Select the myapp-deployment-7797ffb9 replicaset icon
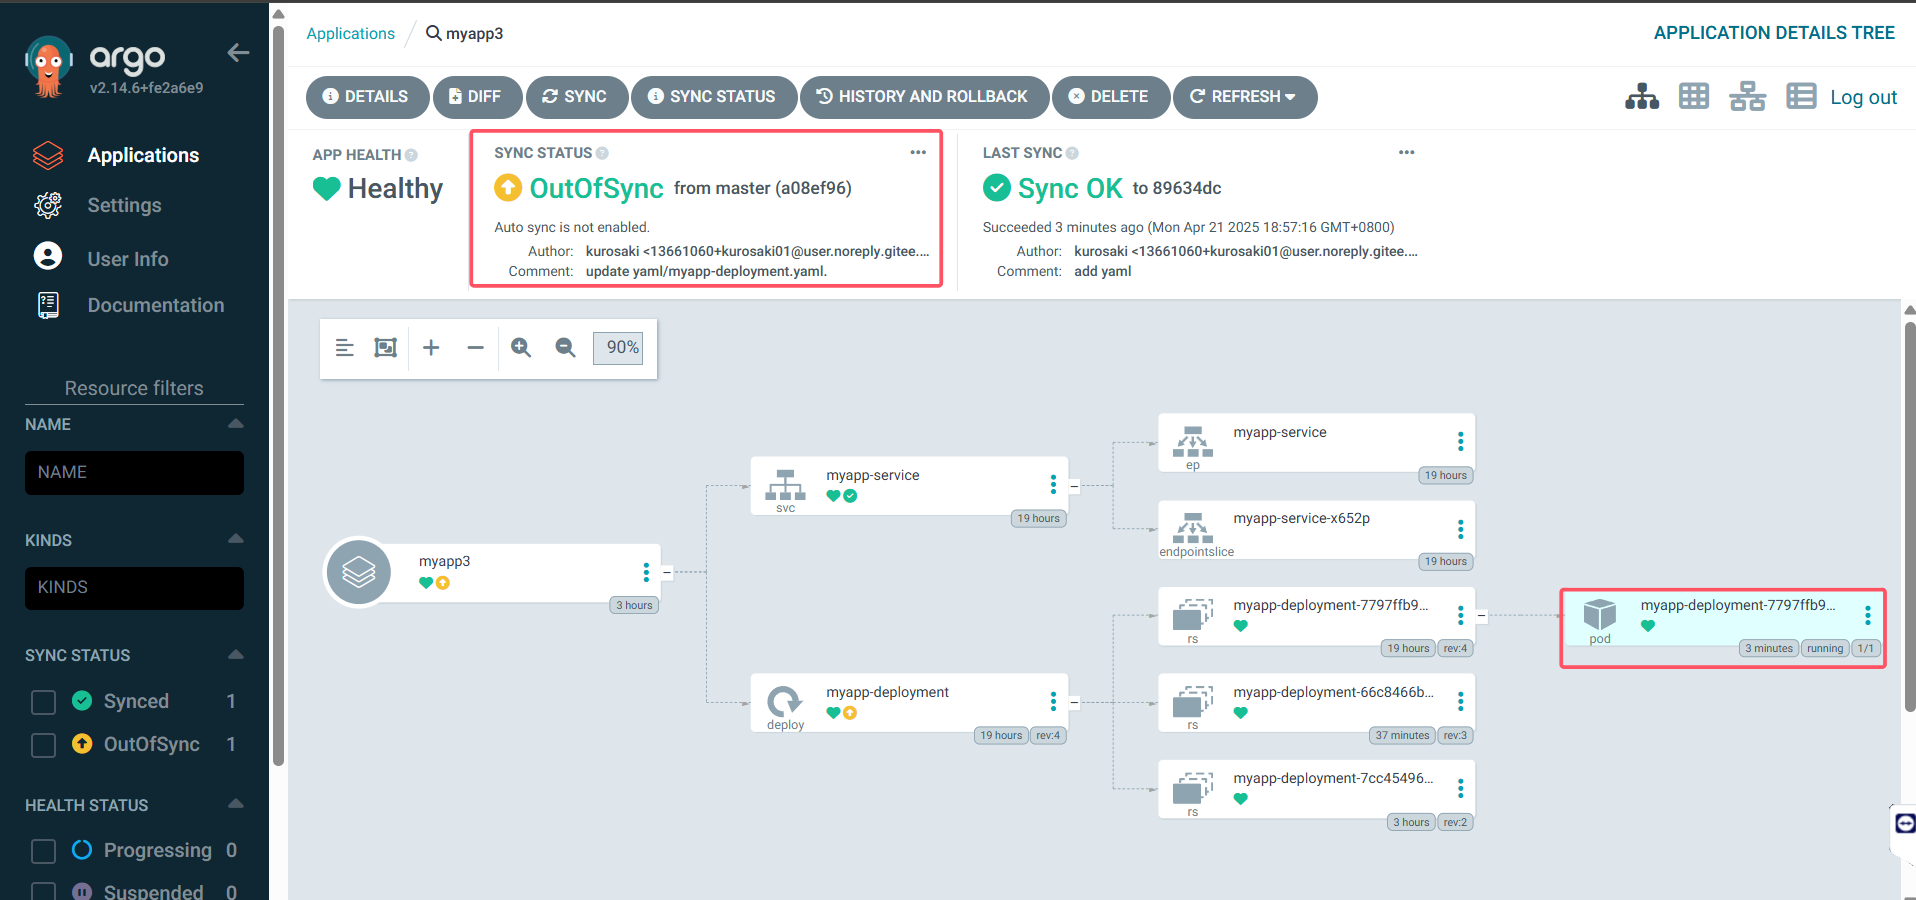1916x900 pixels. click(x=1193, y=614)
